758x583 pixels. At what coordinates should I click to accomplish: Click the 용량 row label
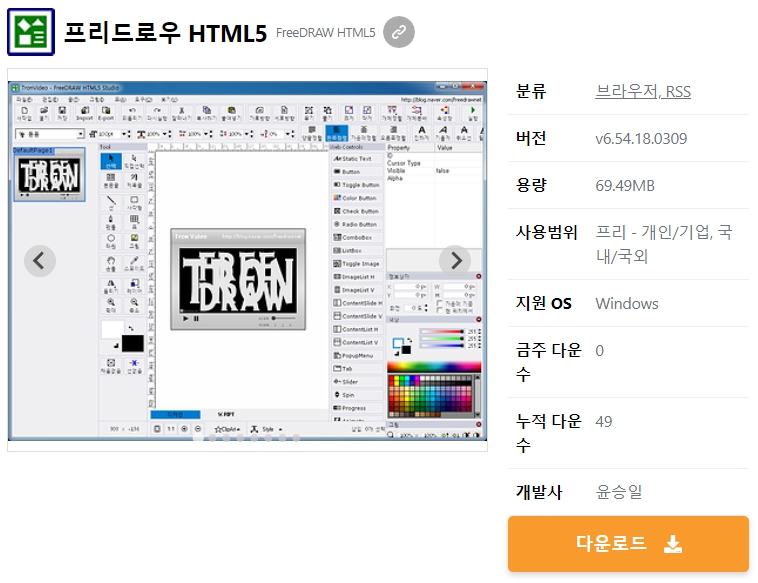click(531, 185)
